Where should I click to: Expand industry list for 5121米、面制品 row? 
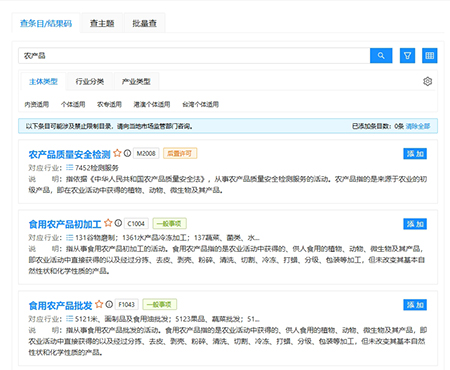tap(69, 319)
